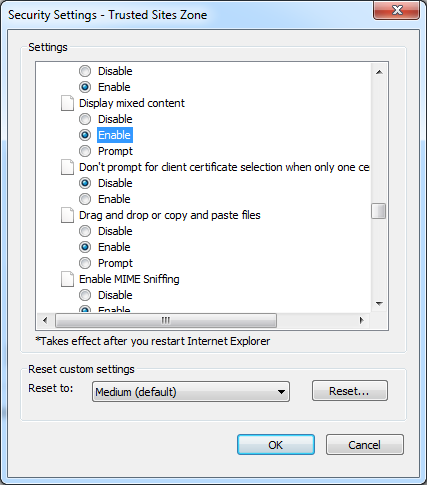Select Disable under Display mixed content
427x485 pixels.
[85, 119]
